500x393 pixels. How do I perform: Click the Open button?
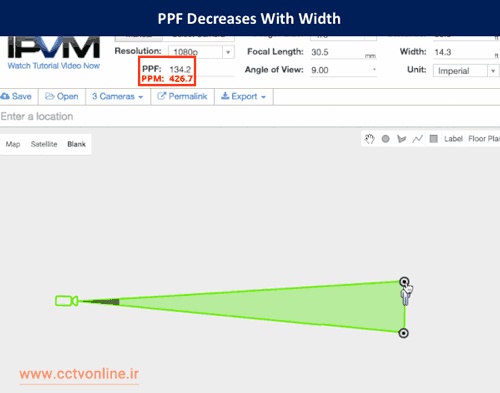[62, 97]
